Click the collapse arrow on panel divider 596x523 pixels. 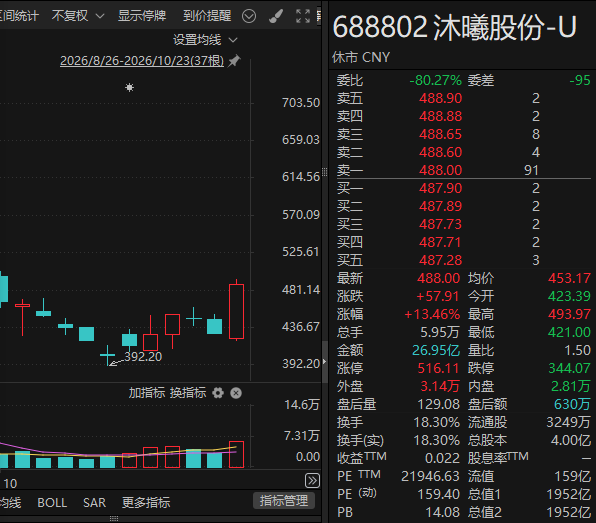tap(324, 361)
